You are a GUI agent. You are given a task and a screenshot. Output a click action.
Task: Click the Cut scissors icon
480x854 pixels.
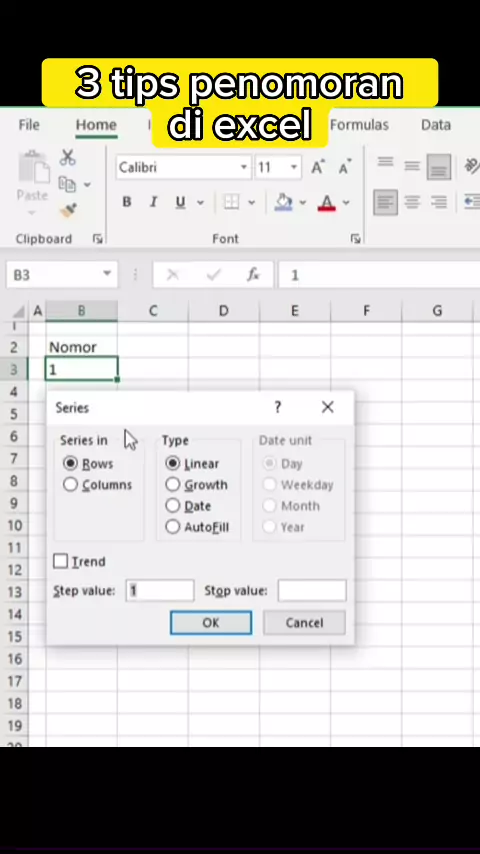tap(68, 157)
